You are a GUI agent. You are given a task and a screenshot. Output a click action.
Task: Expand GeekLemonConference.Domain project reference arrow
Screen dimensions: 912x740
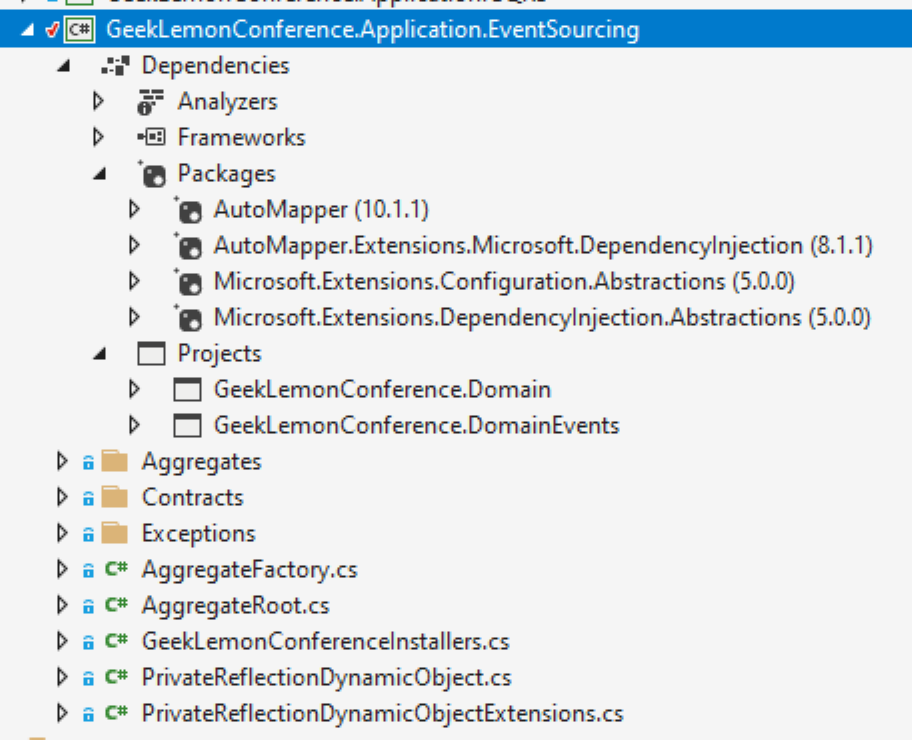[134, 389]
